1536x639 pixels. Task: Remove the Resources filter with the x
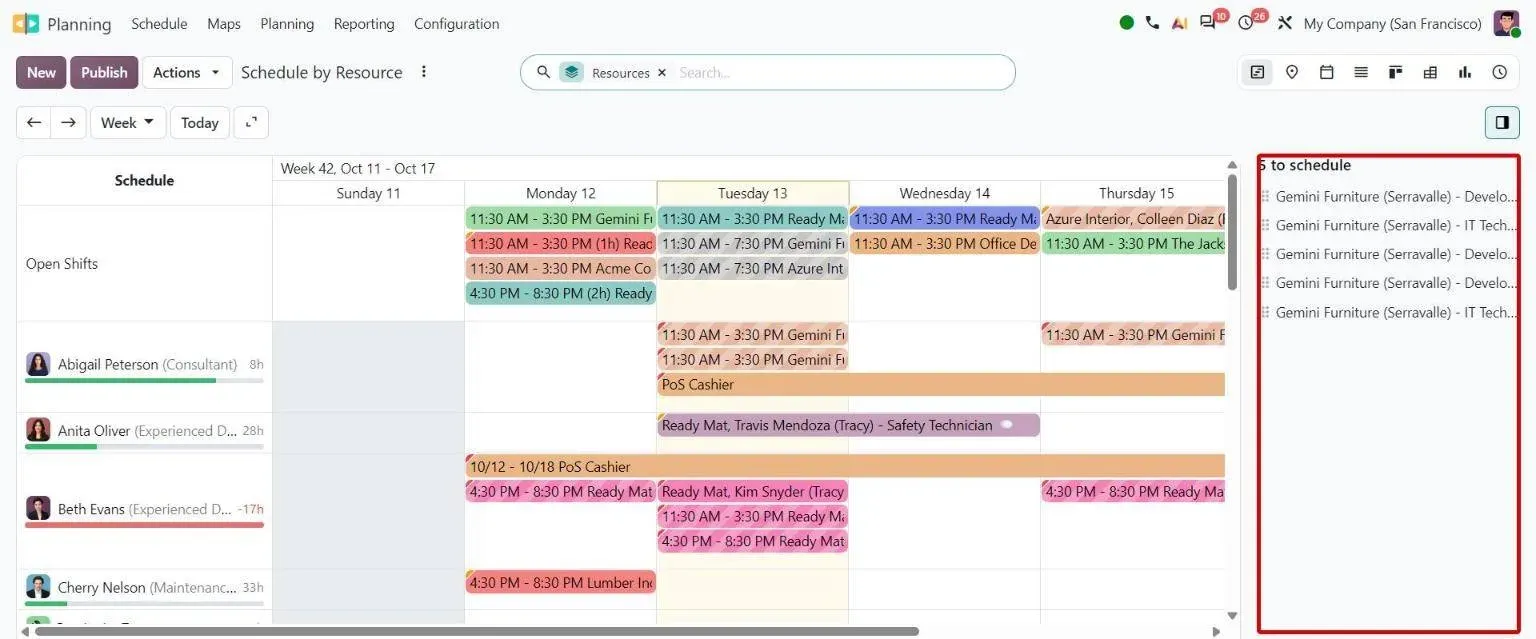[662, 73]
